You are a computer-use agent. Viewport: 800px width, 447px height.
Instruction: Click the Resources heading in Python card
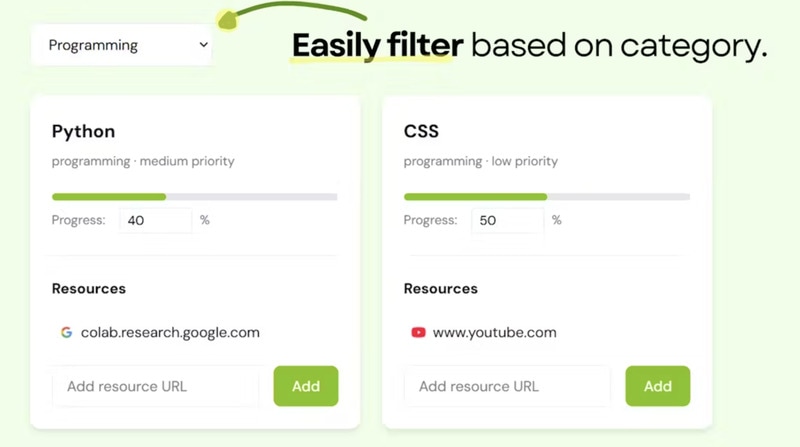(89, 288)
